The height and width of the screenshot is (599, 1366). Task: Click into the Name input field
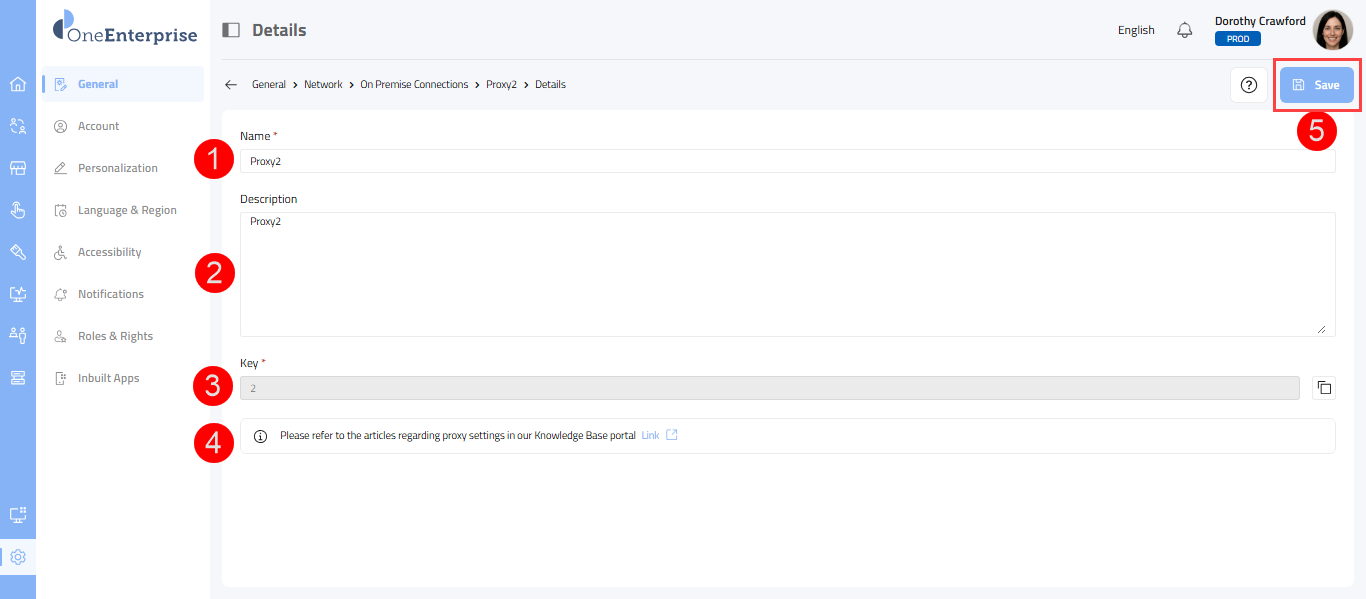coord(787,161)
